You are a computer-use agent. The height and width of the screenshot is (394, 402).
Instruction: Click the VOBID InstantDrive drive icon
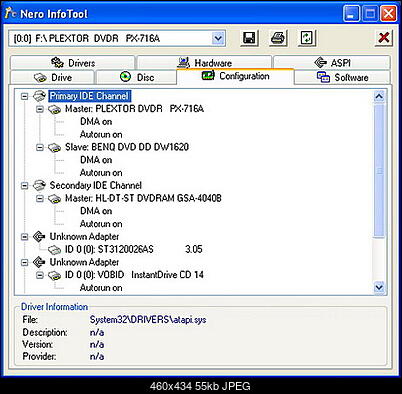(x=54, y=275)
